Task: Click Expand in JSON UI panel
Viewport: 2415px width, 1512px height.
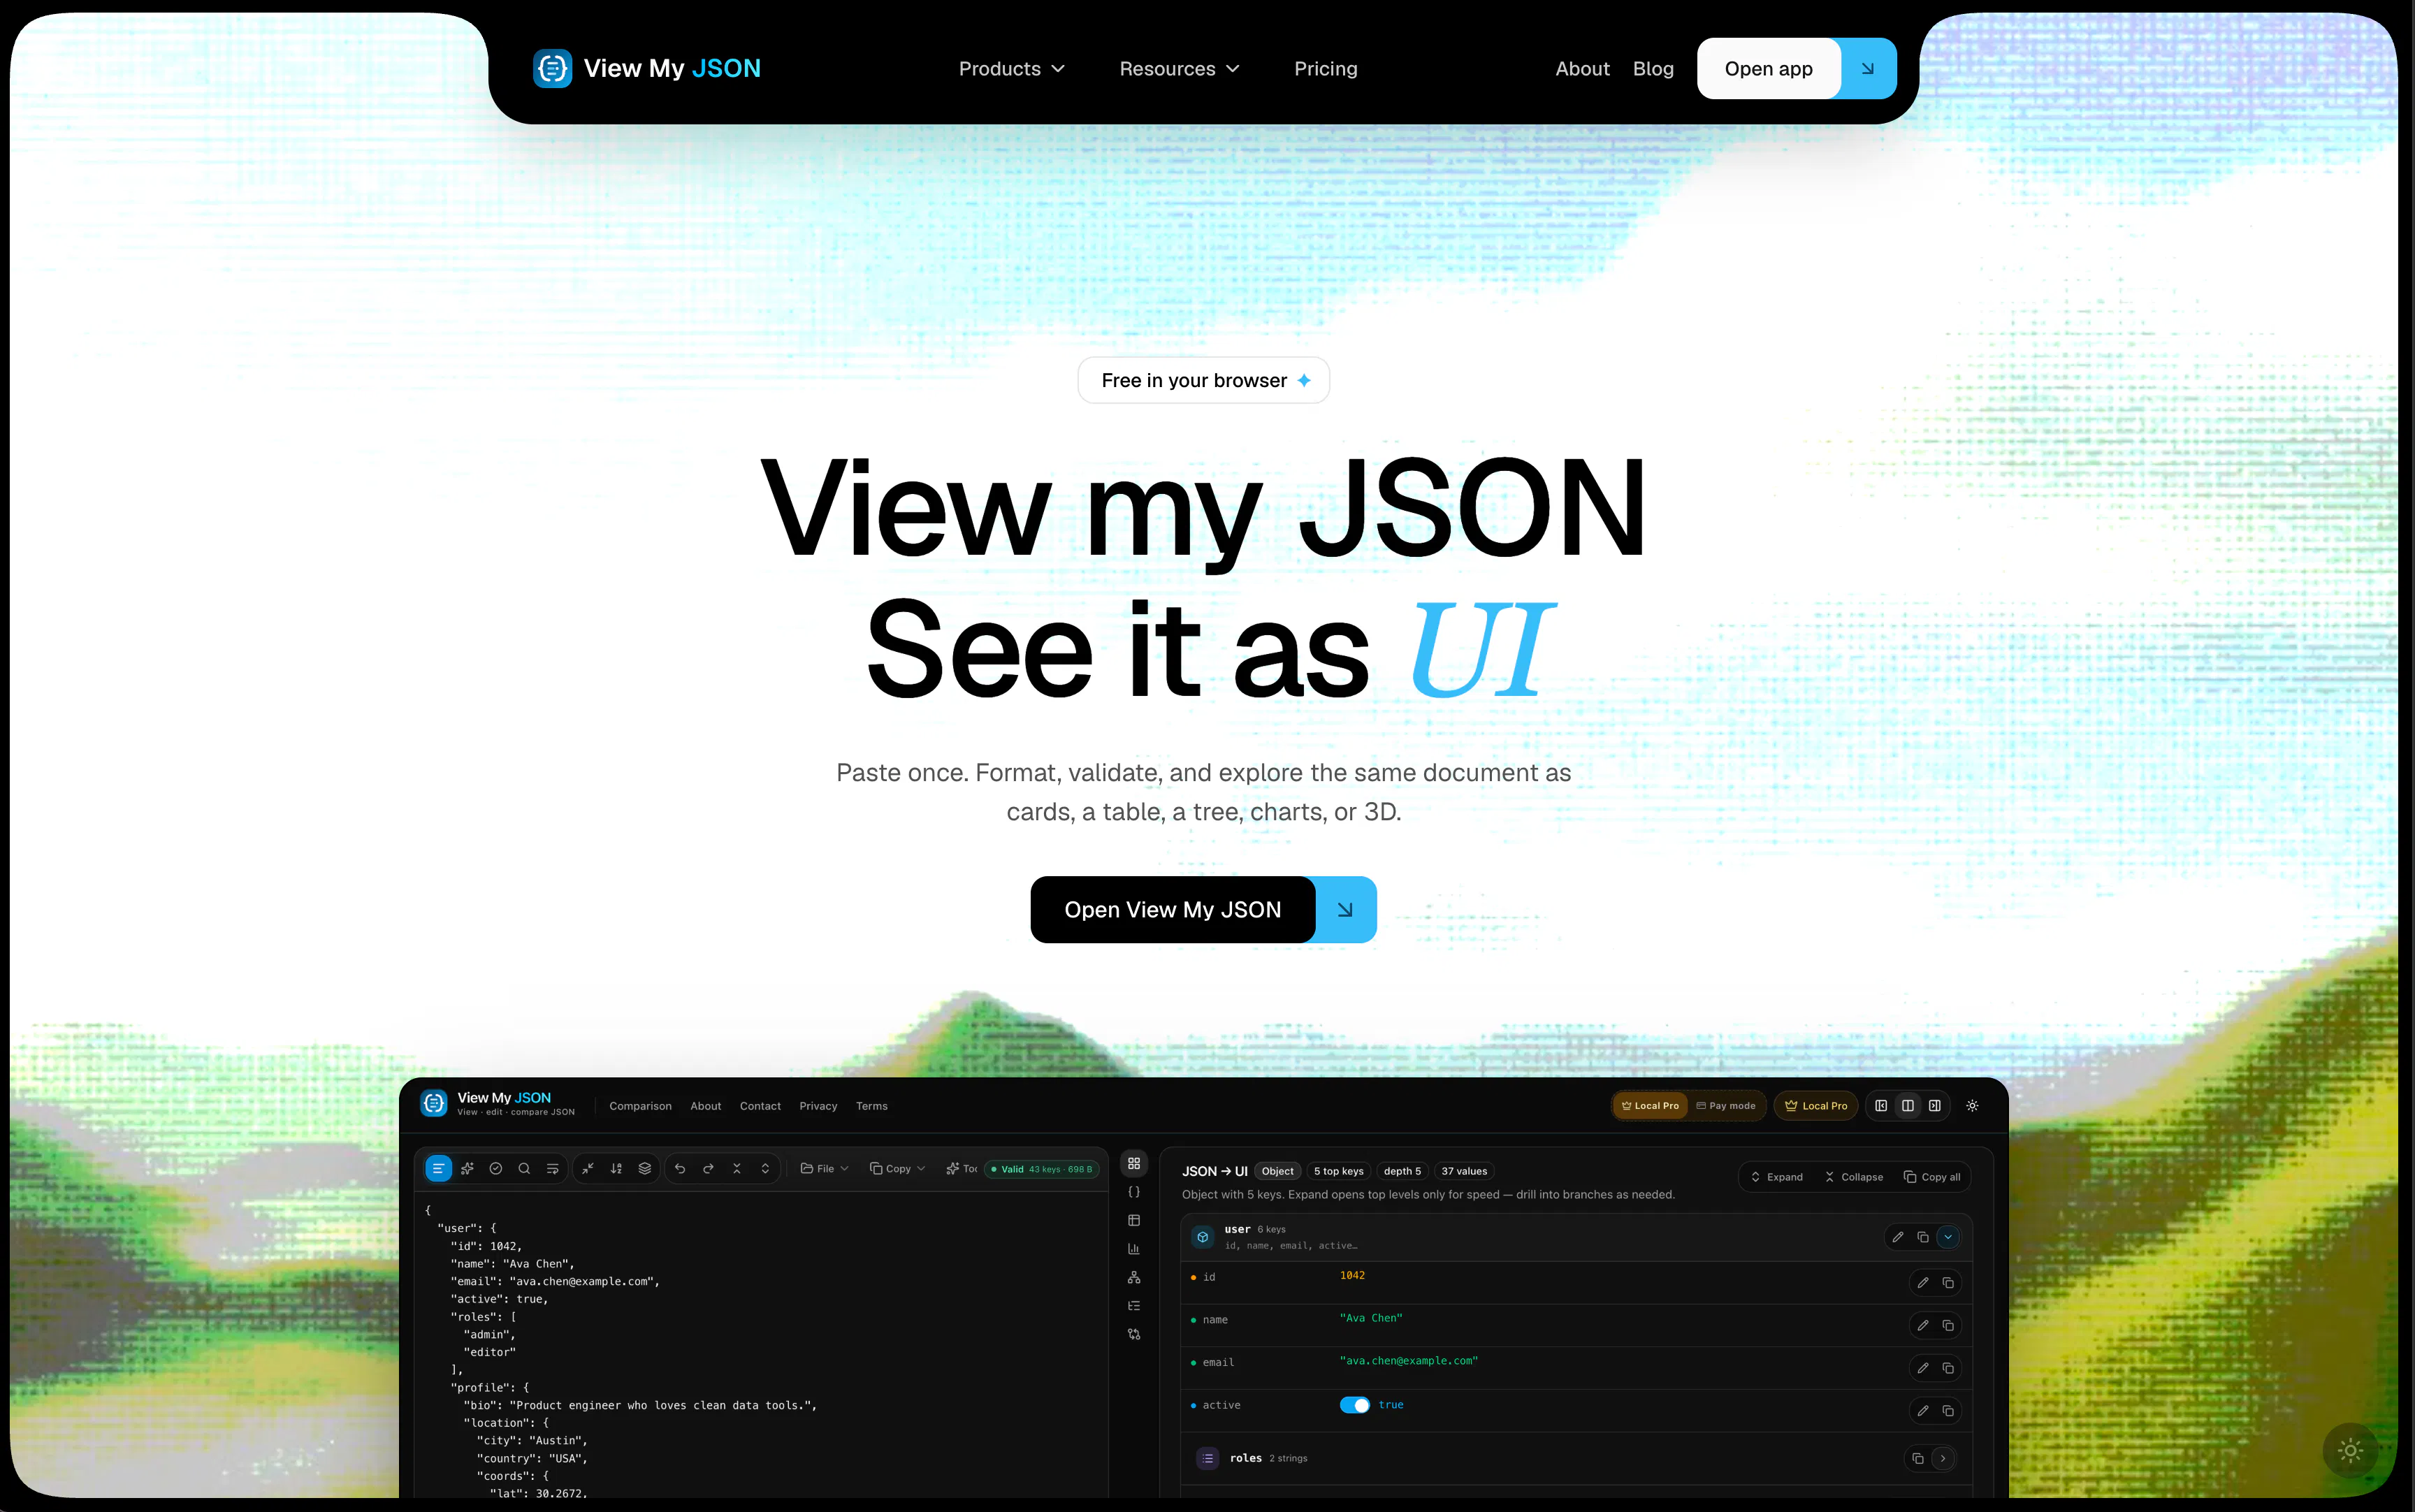Action: [x=1777, y=1177]
